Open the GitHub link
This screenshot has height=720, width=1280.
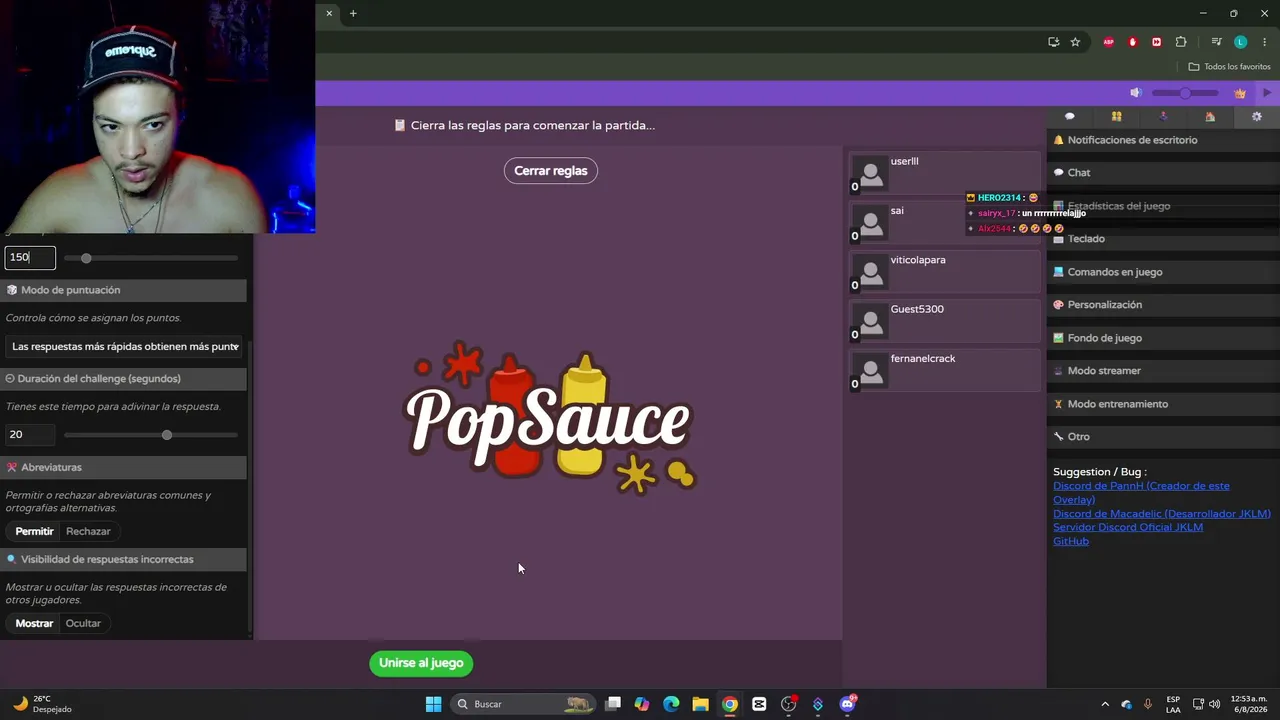(1071, 541)
